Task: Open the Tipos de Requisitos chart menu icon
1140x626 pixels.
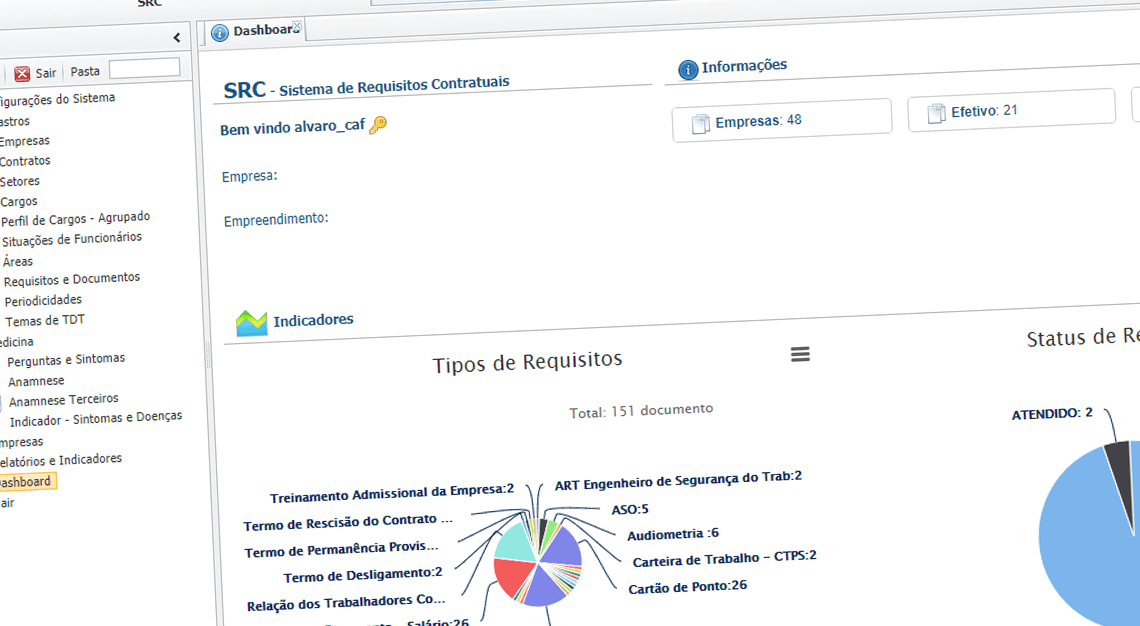Action: 799,353
